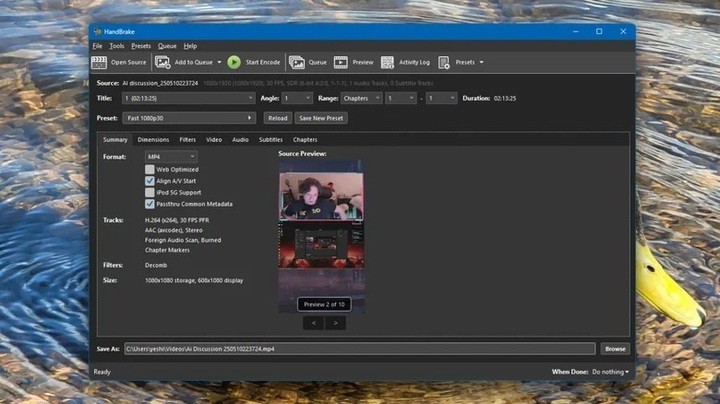The image size is (720, 404).
Task: Toggle Passthru Common Metadata checkbox
Action: pyautogui.click(x=150, y=203)
